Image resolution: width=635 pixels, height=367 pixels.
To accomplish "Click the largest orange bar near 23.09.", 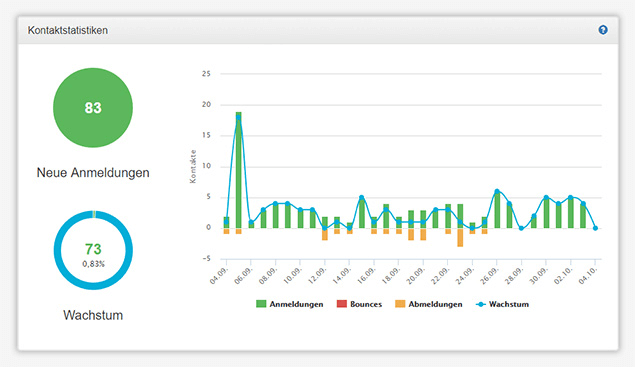I will pos(460,237).
